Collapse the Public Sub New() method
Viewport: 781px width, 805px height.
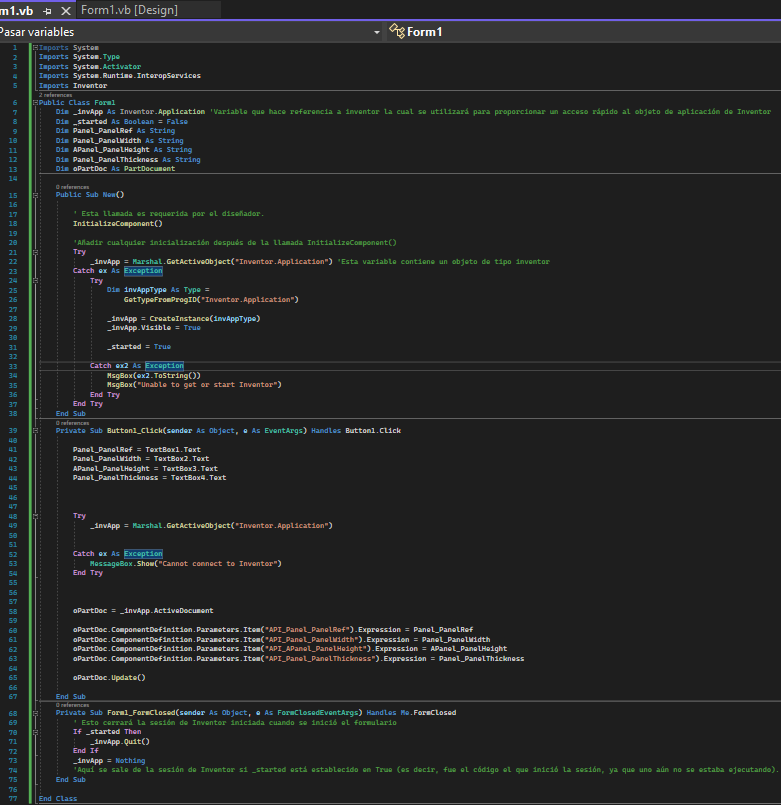(x=36, y=194)
